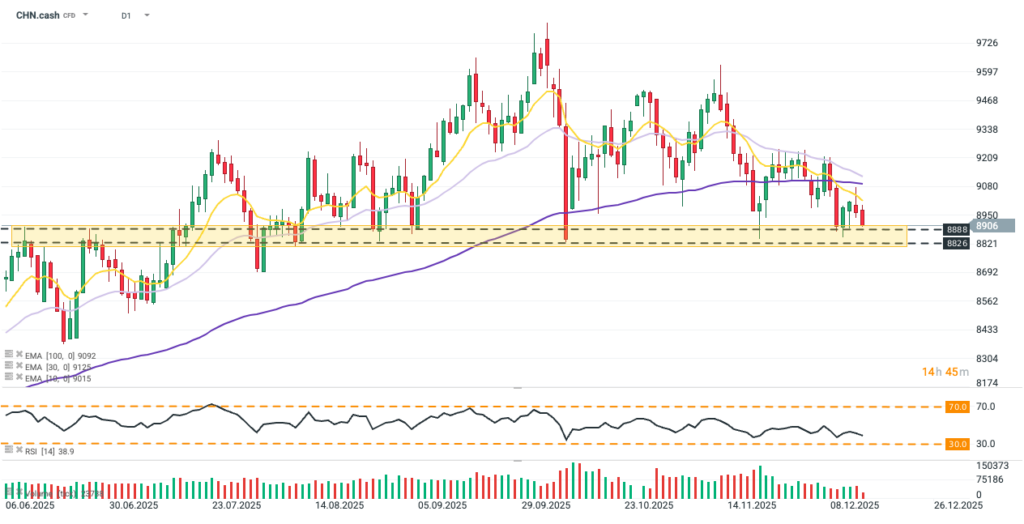1024x524 pixels.
Task: Open the CHN.cash symbol dropdown
Action: [x=87, y=16]
